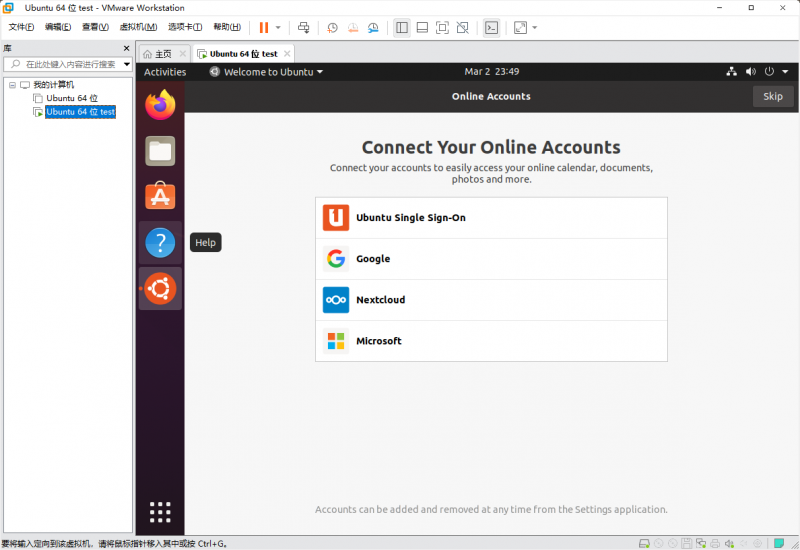Click the Help icon in dock

(x=160, y=242)
